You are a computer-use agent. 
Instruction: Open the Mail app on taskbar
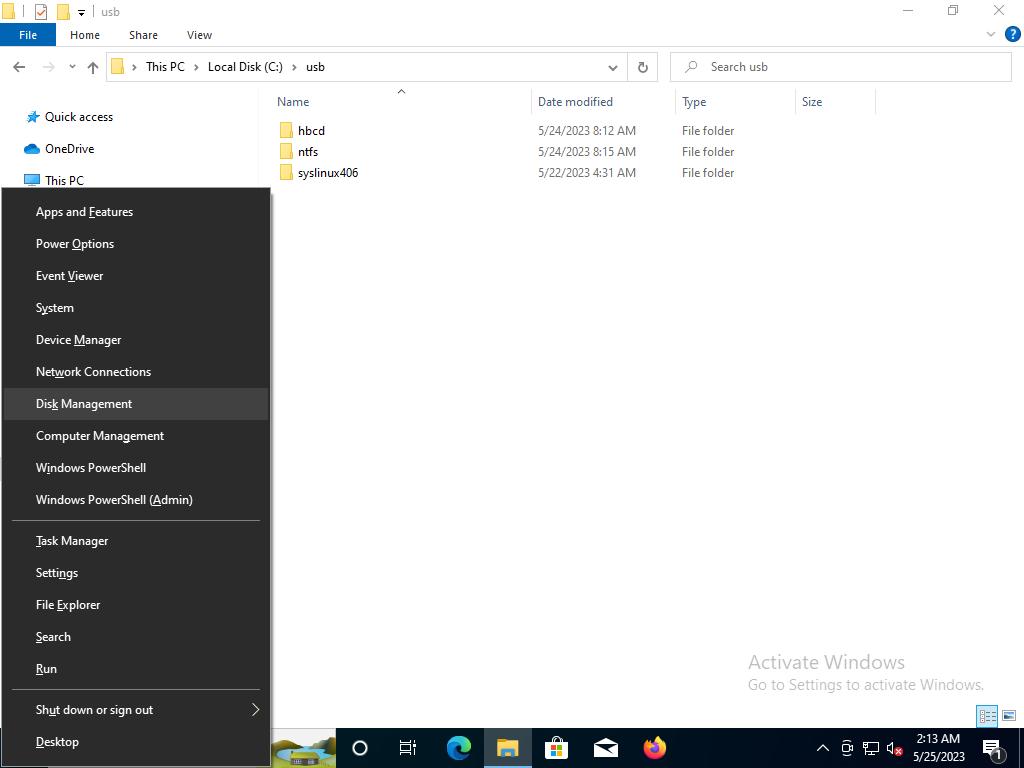click(x=605, y=748)
